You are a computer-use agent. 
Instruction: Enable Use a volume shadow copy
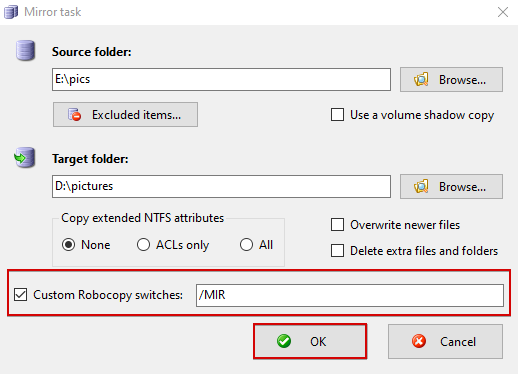(x=337, y=115)
